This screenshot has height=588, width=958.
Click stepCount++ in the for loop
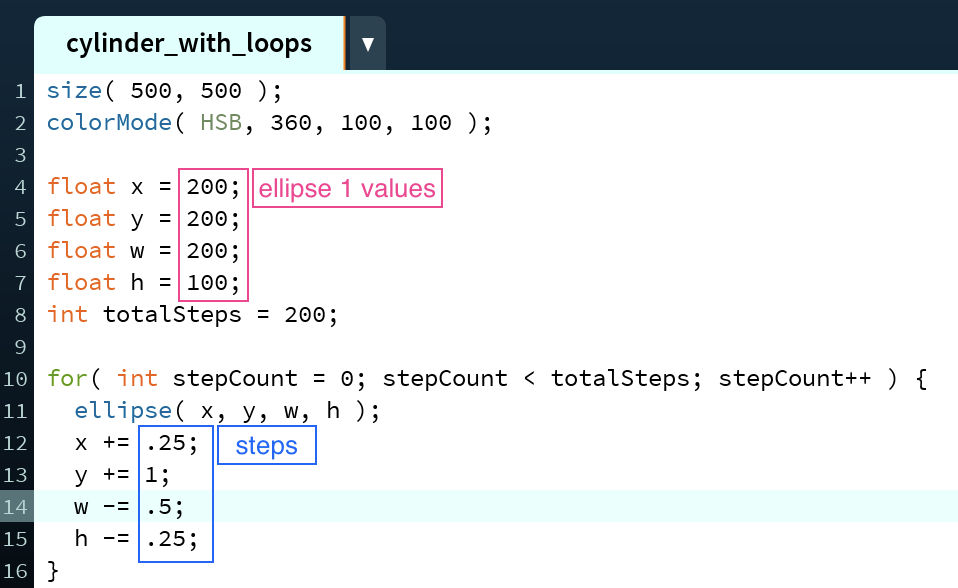tap(794, 378)
